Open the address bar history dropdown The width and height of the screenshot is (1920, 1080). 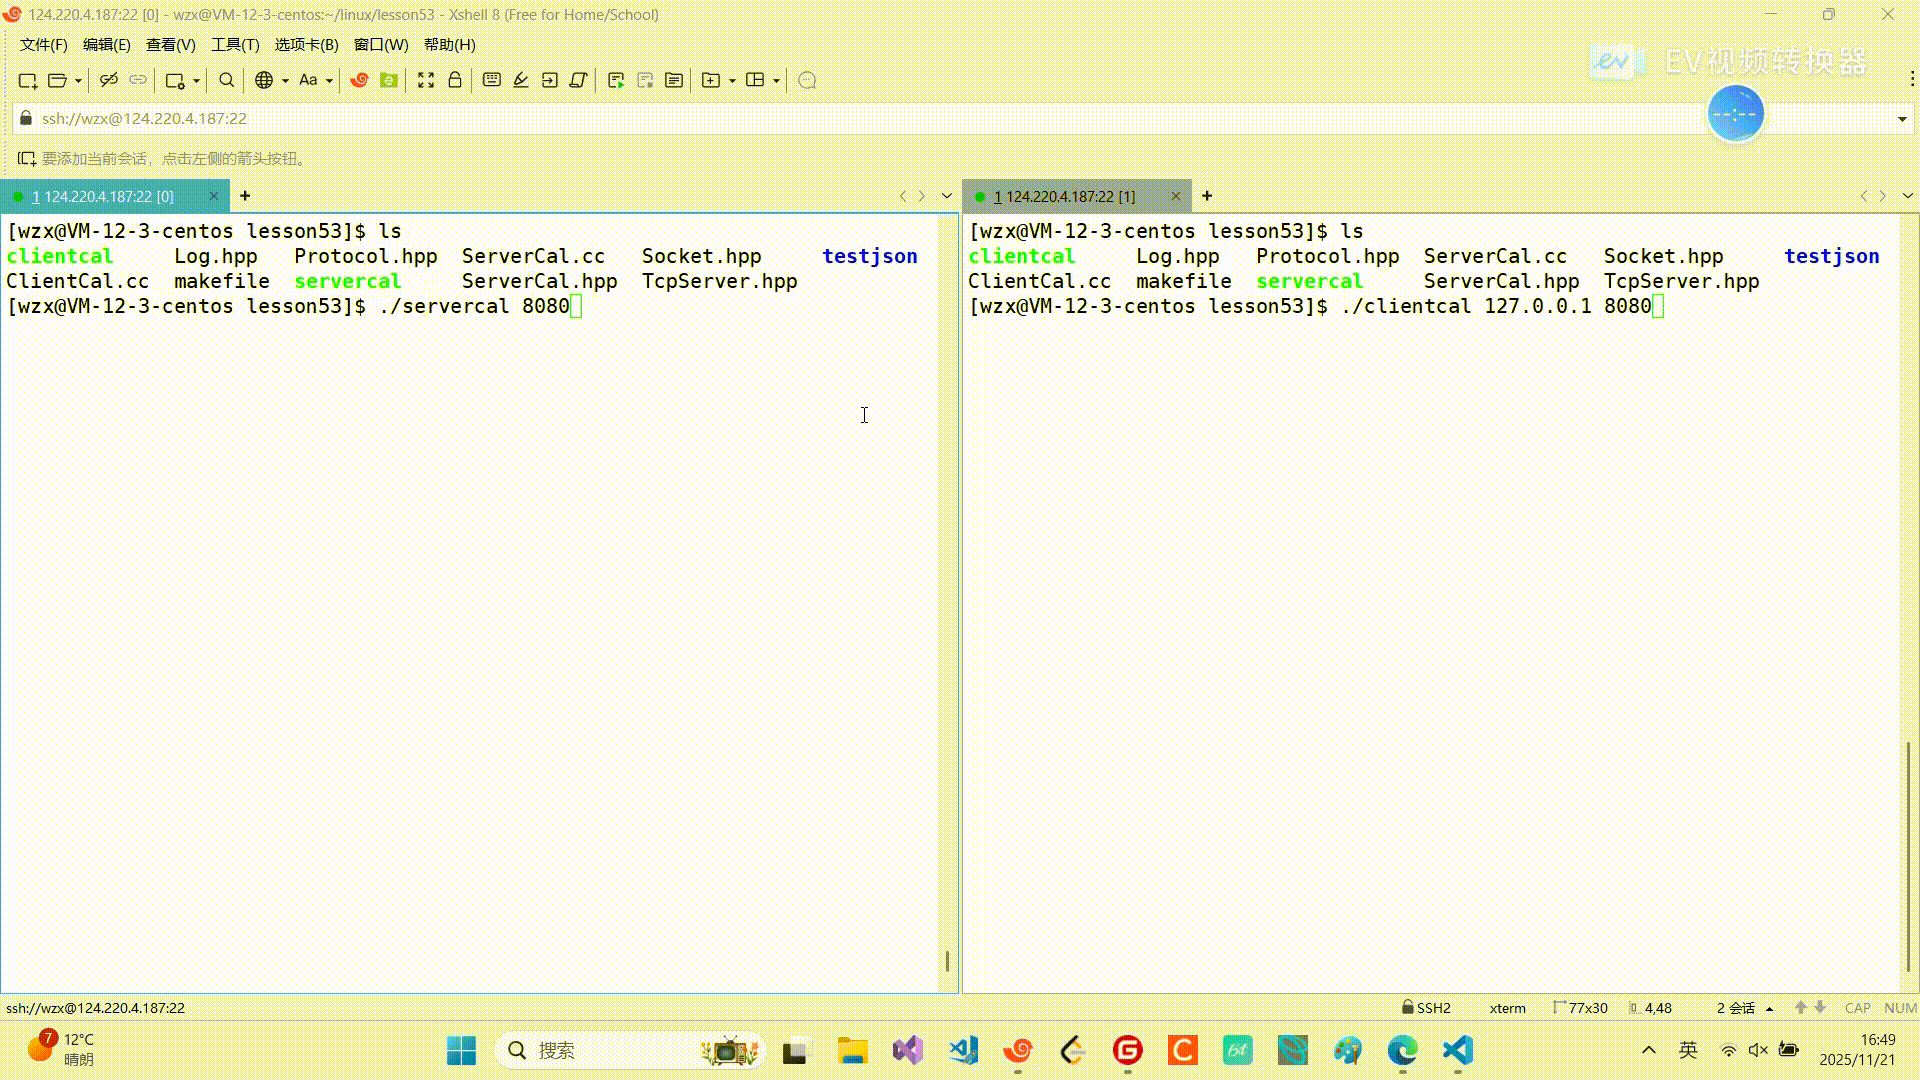[x=1901, y=119]
